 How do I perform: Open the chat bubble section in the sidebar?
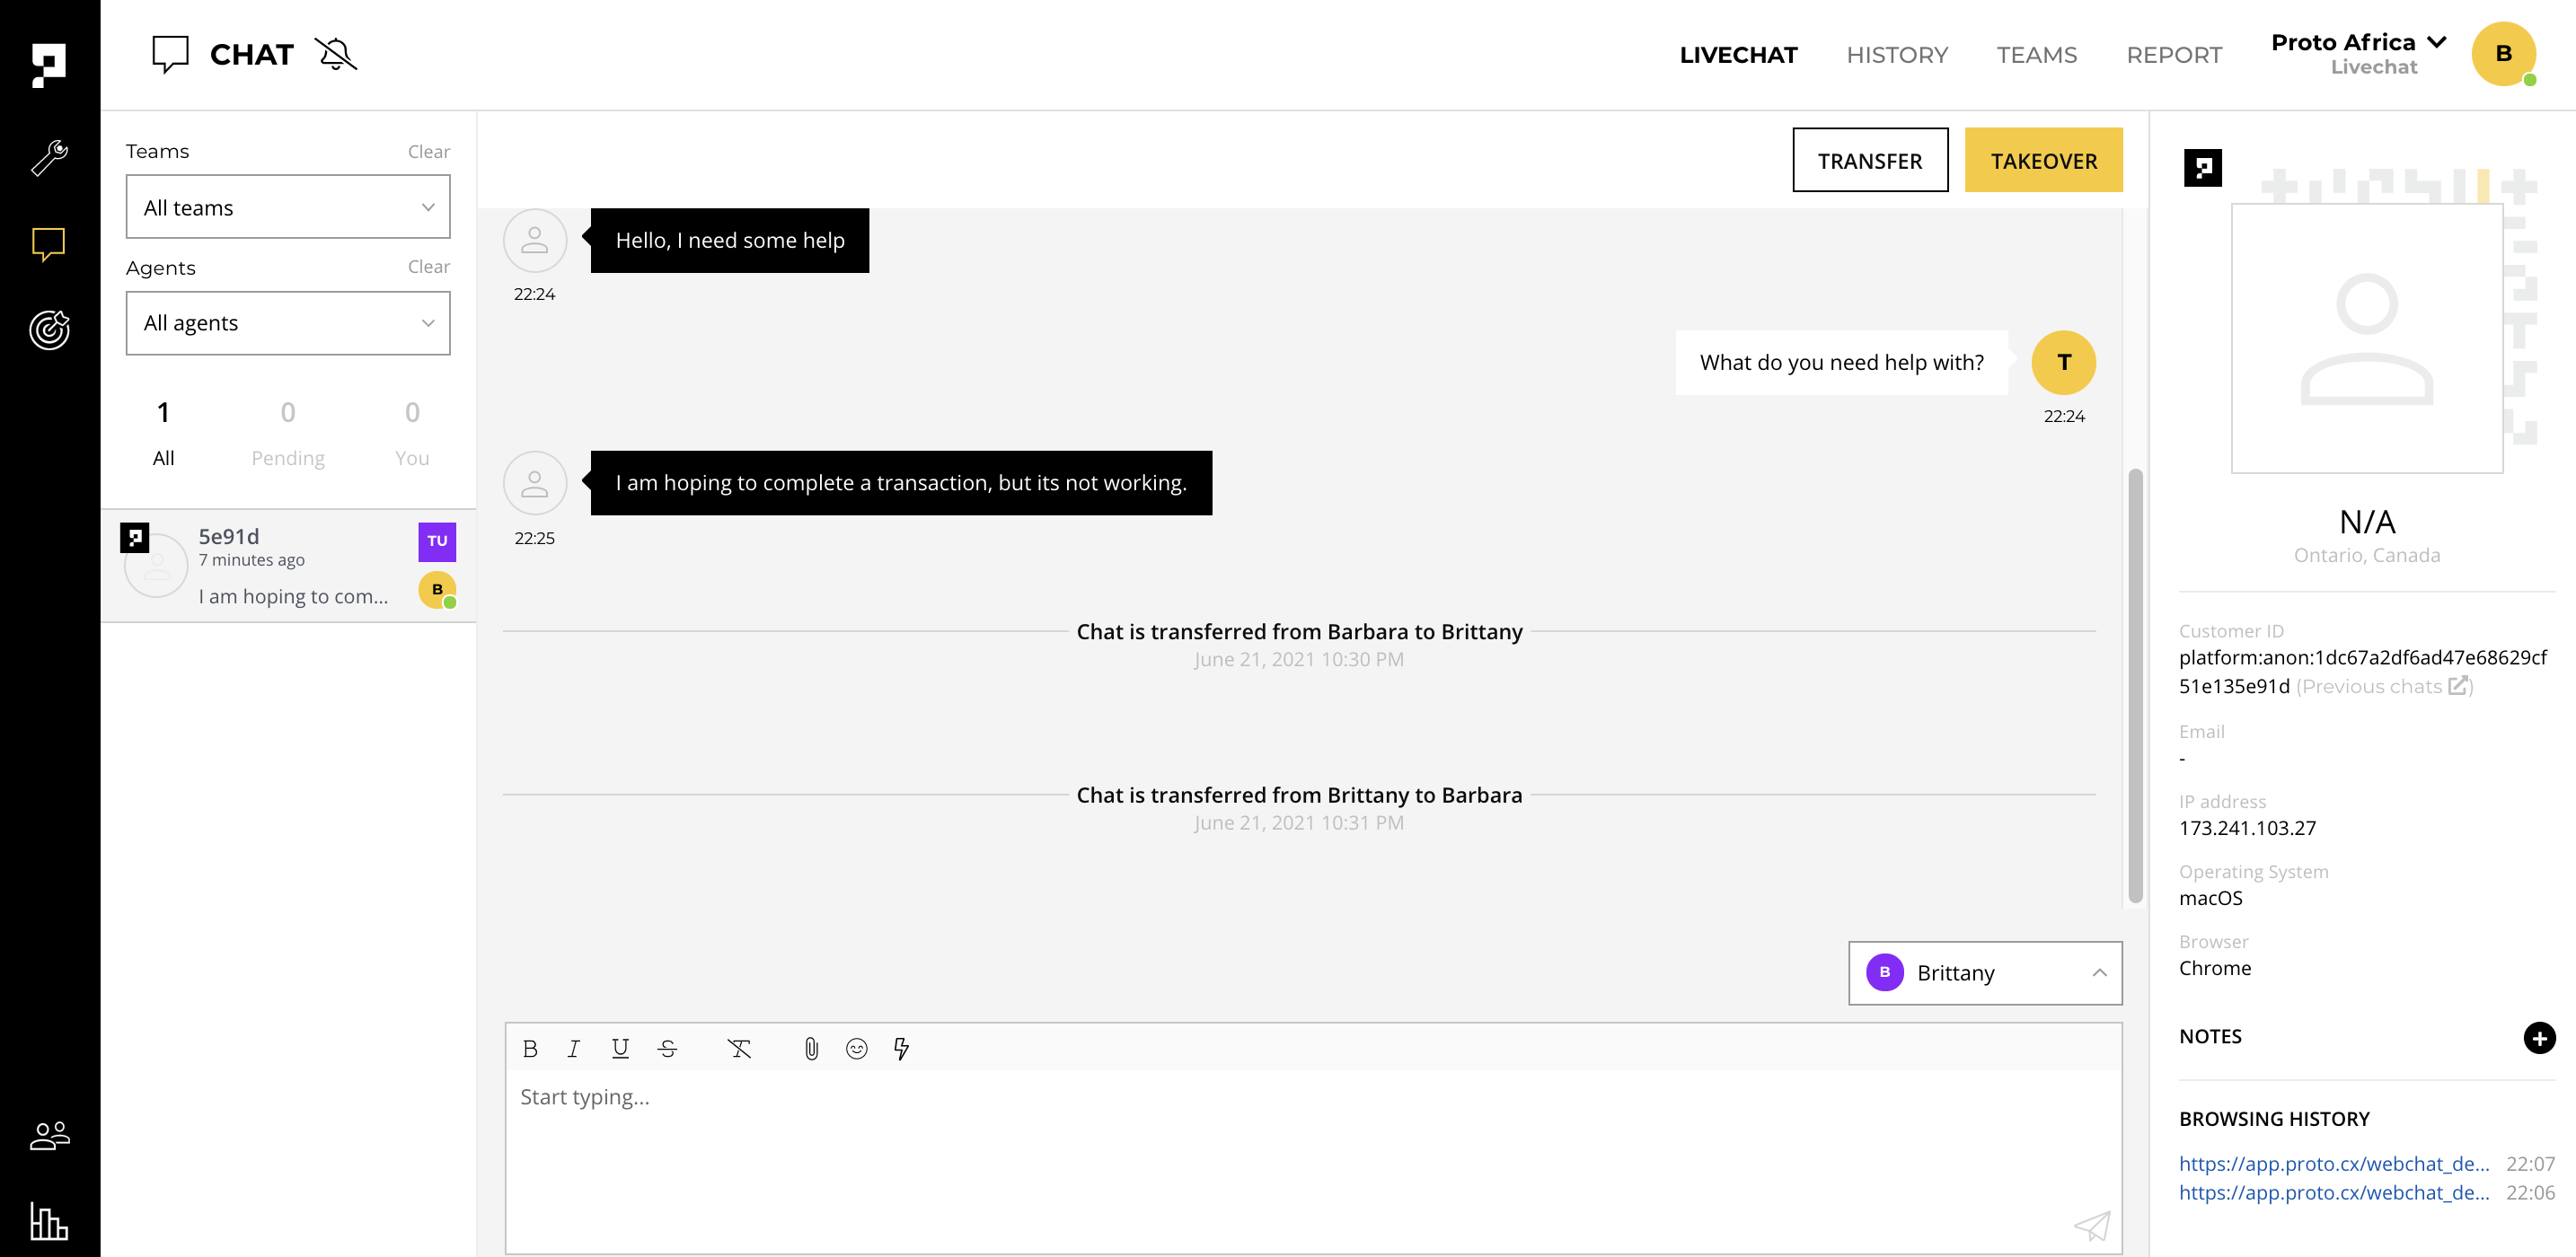[48, 244]
